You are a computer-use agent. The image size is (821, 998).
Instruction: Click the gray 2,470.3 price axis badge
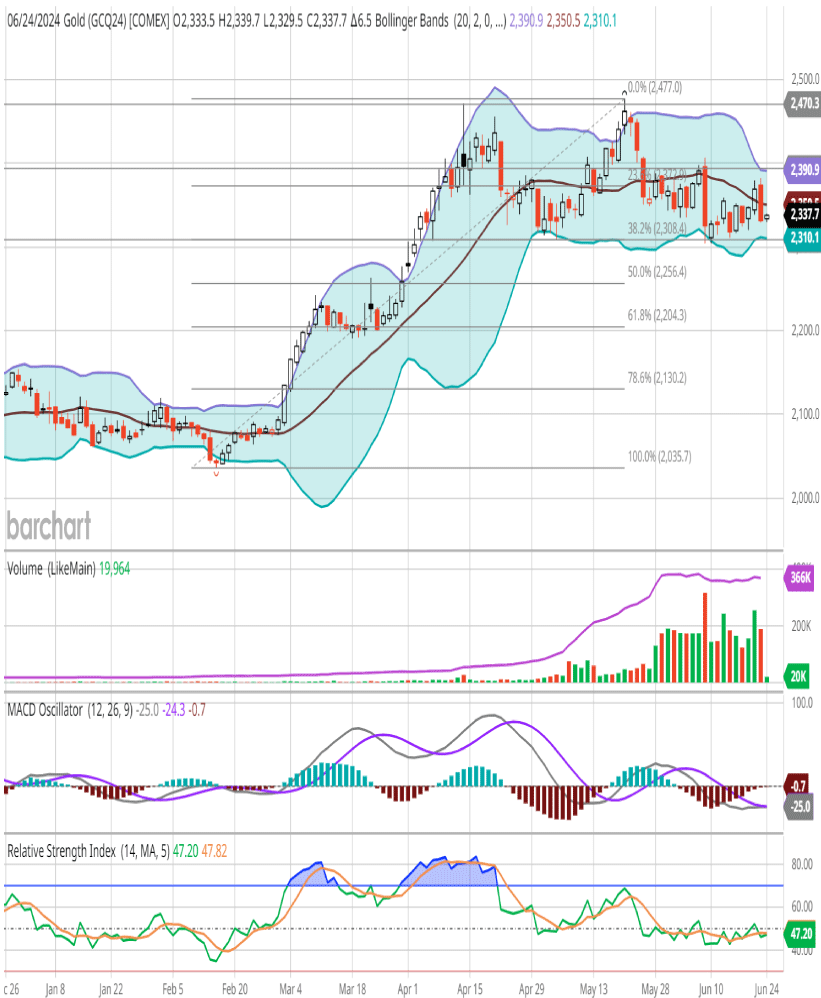pos(802,103)
